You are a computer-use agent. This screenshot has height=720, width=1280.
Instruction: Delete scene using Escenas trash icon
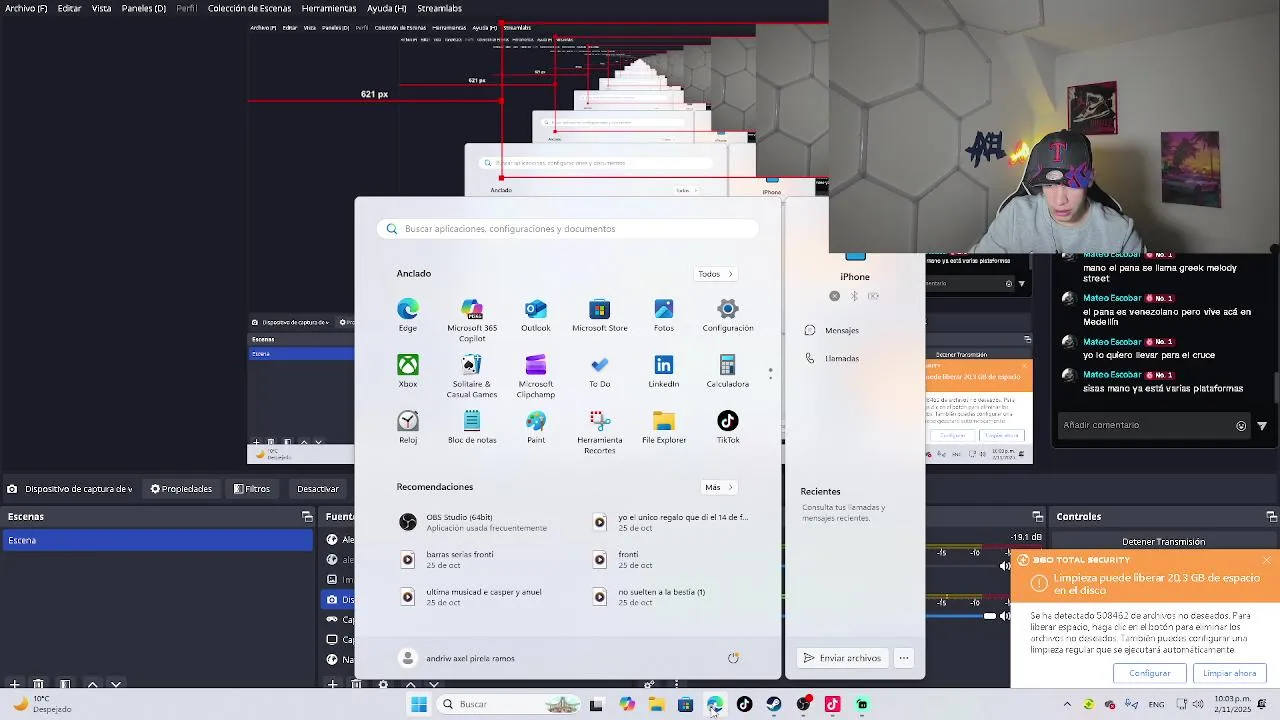38,685
